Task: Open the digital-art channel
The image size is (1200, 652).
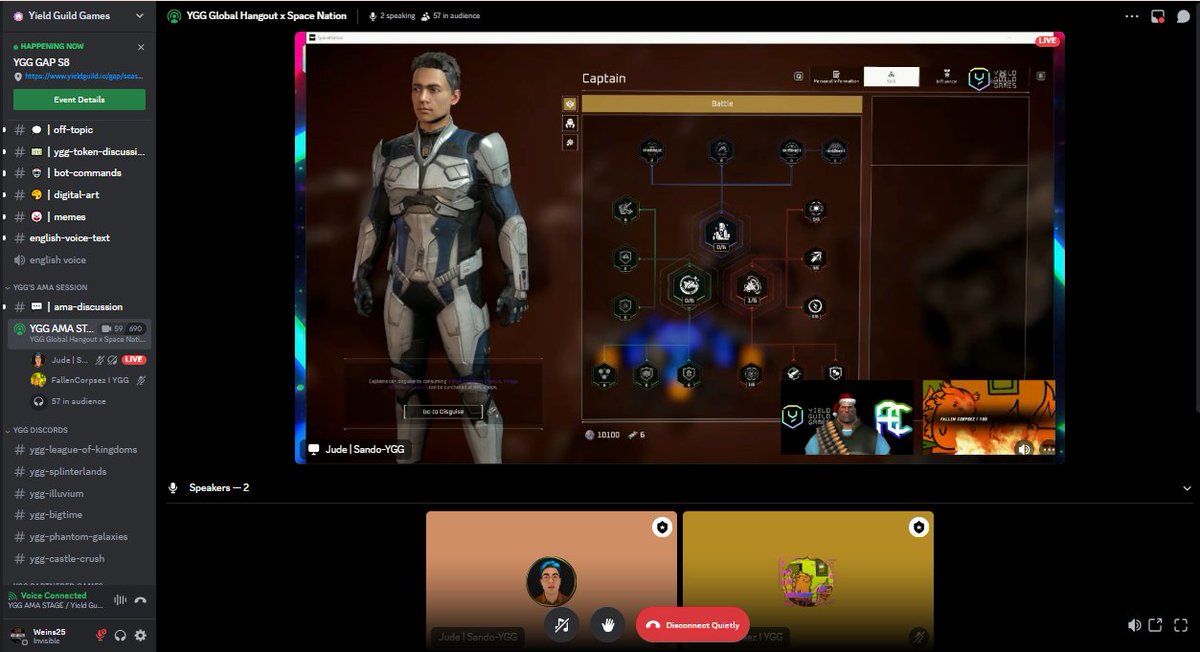Action: 78,195
